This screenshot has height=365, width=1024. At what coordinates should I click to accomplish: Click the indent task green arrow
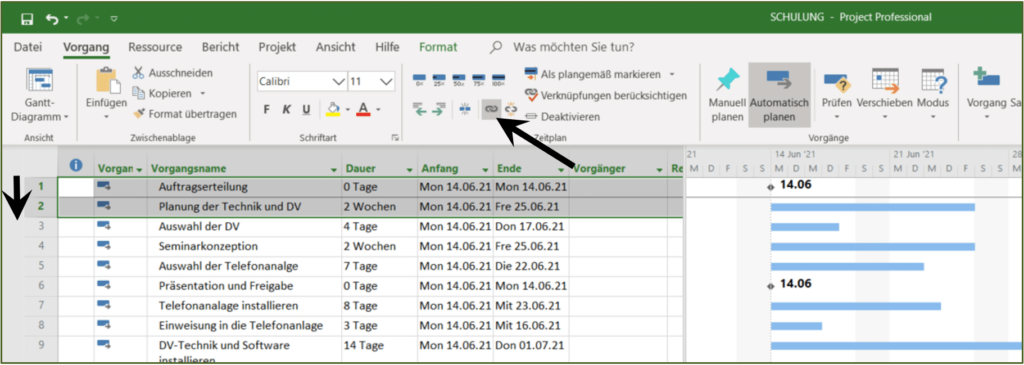point(438,111)
